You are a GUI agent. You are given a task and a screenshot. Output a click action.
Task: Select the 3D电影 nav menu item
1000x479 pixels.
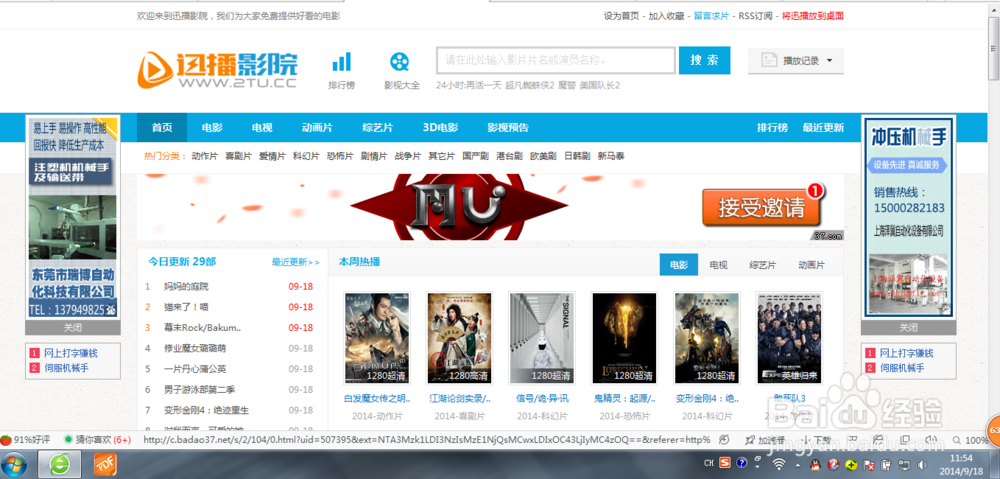pos(441,128)
